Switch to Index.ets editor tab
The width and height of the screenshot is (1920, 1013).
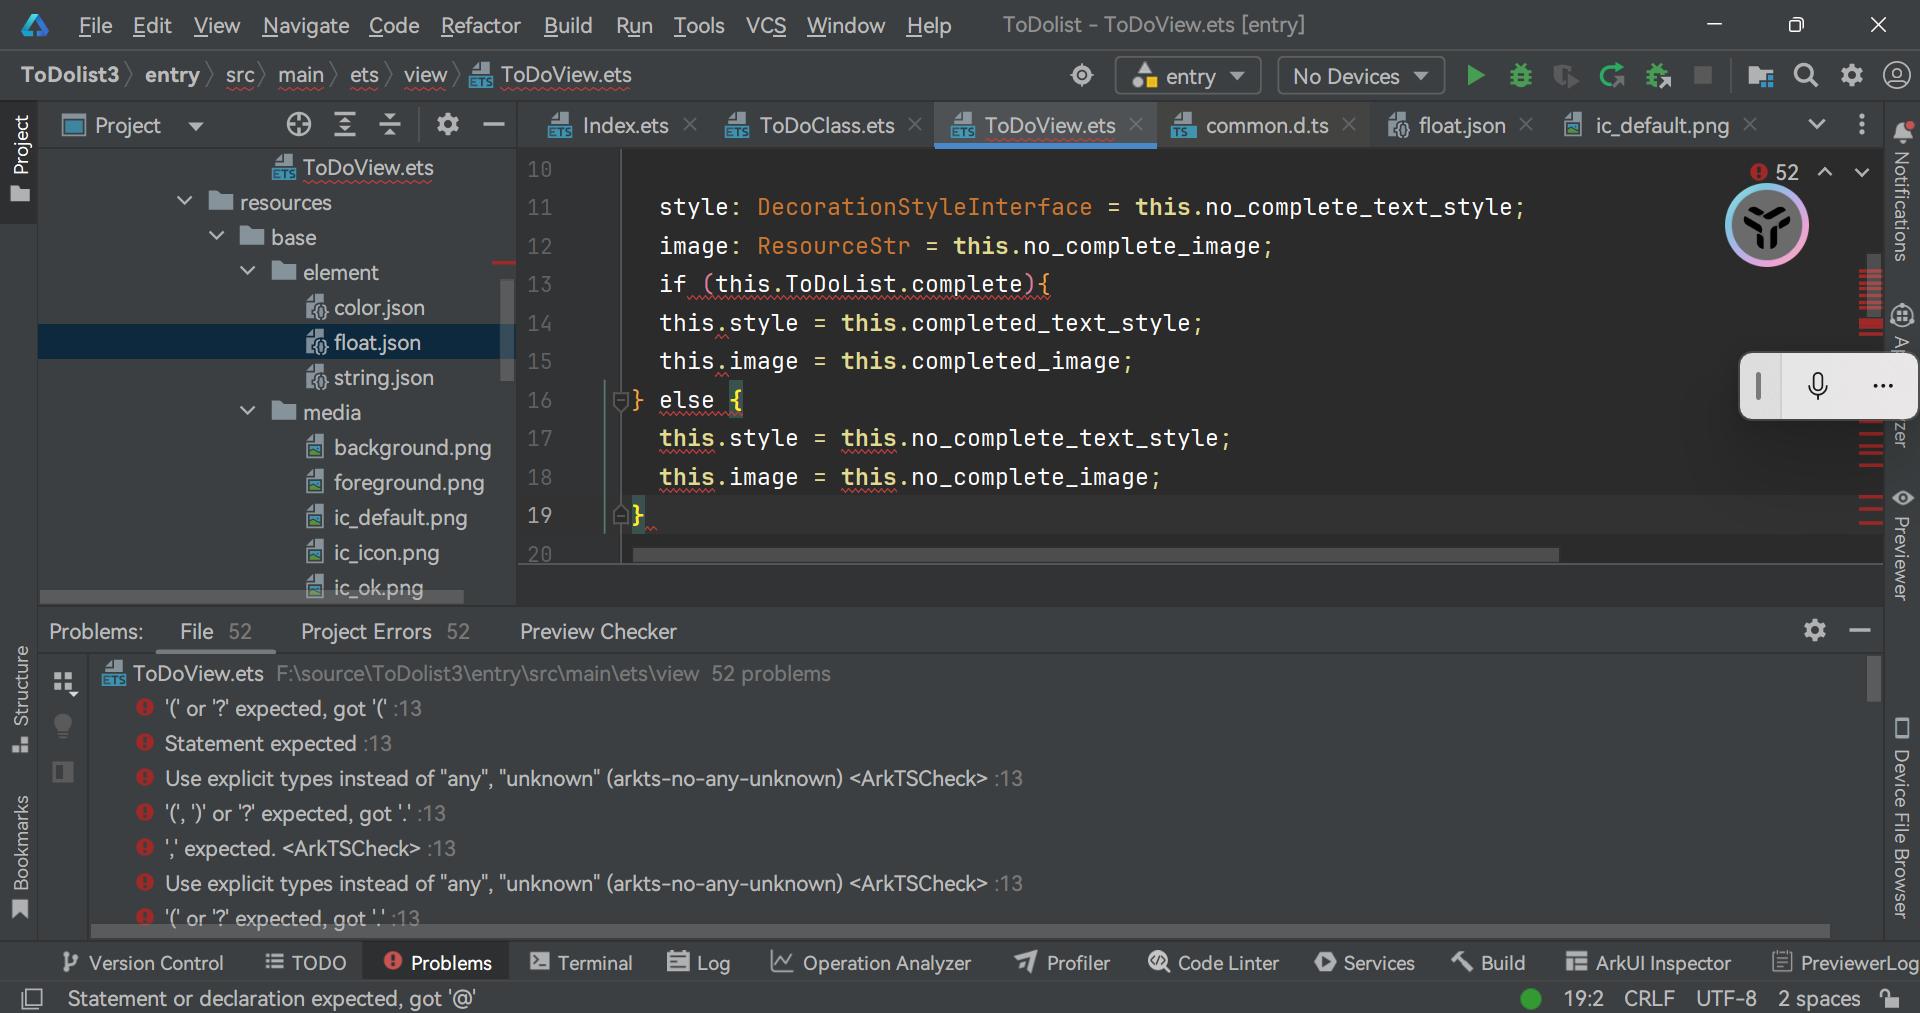coord(624,125)
